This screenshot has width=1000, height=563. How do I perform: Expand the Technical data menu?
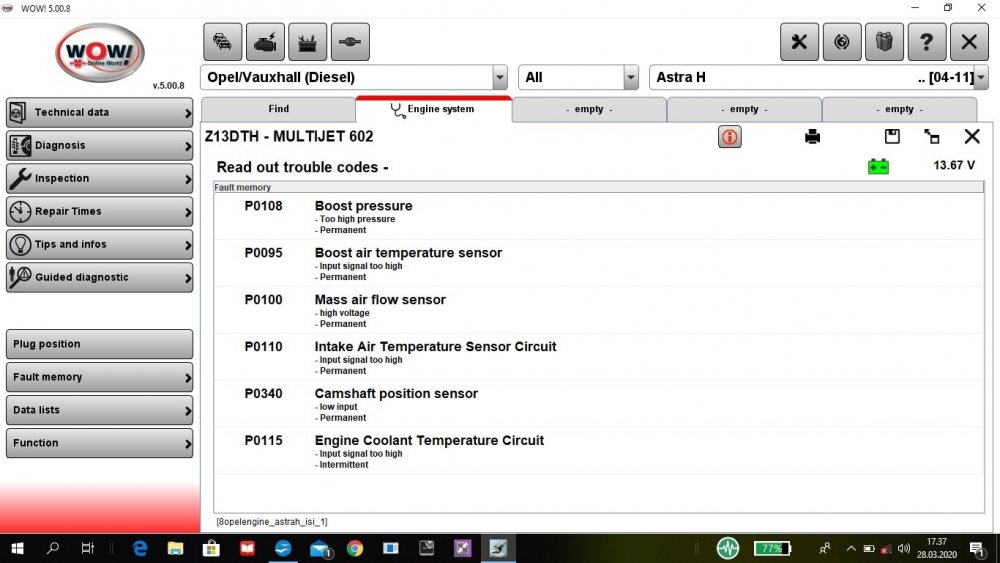(x=99, y=113)
